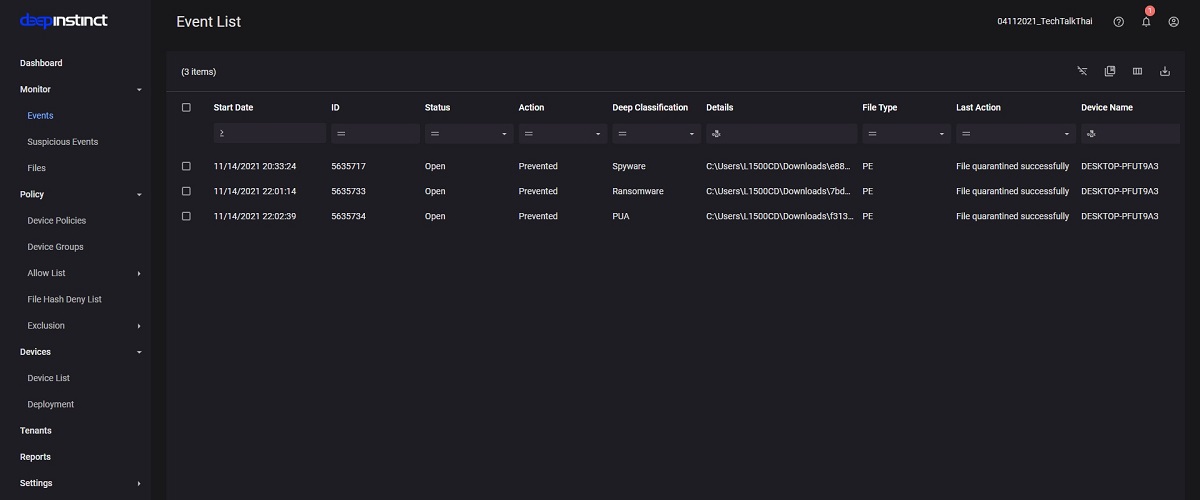Click the (3 items) count label
The height and width of the screenshot is (500, 1200).
(x=199, y=72)
